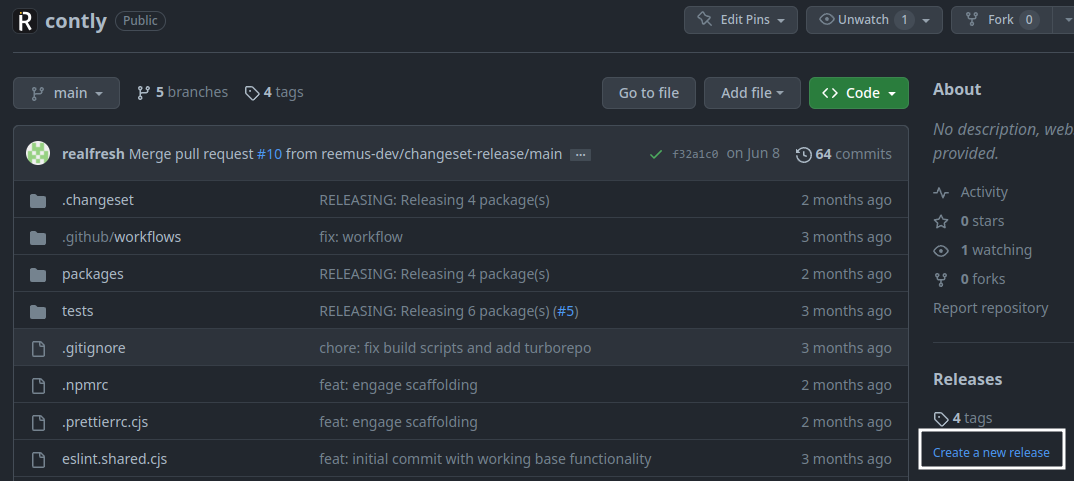Click the eye icon beside watching

click(x=941, y=251)
